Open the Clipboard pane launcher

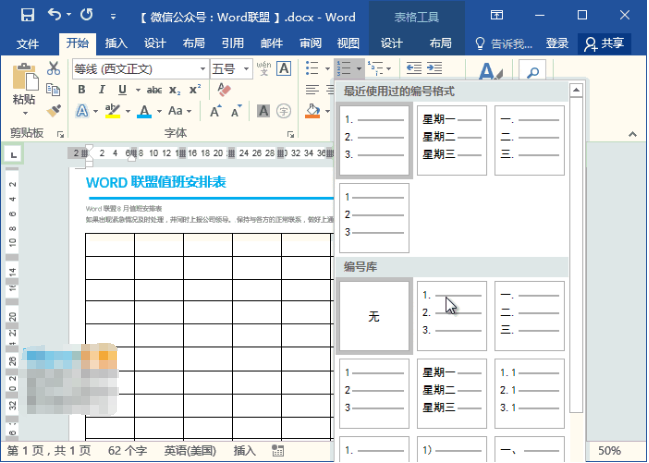pyautogui.click(x=60, y=134)
